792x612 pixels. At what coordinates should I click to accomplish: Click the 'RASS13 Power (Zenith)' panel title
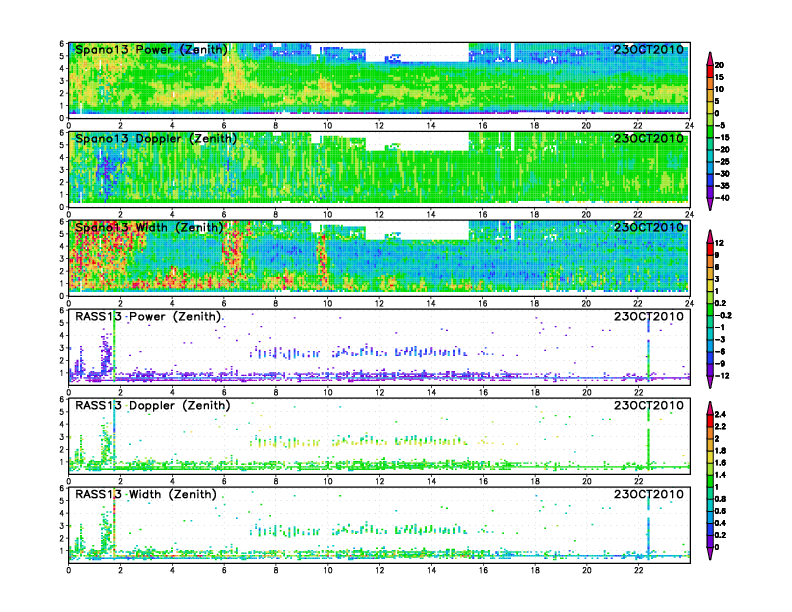(148, 317)
